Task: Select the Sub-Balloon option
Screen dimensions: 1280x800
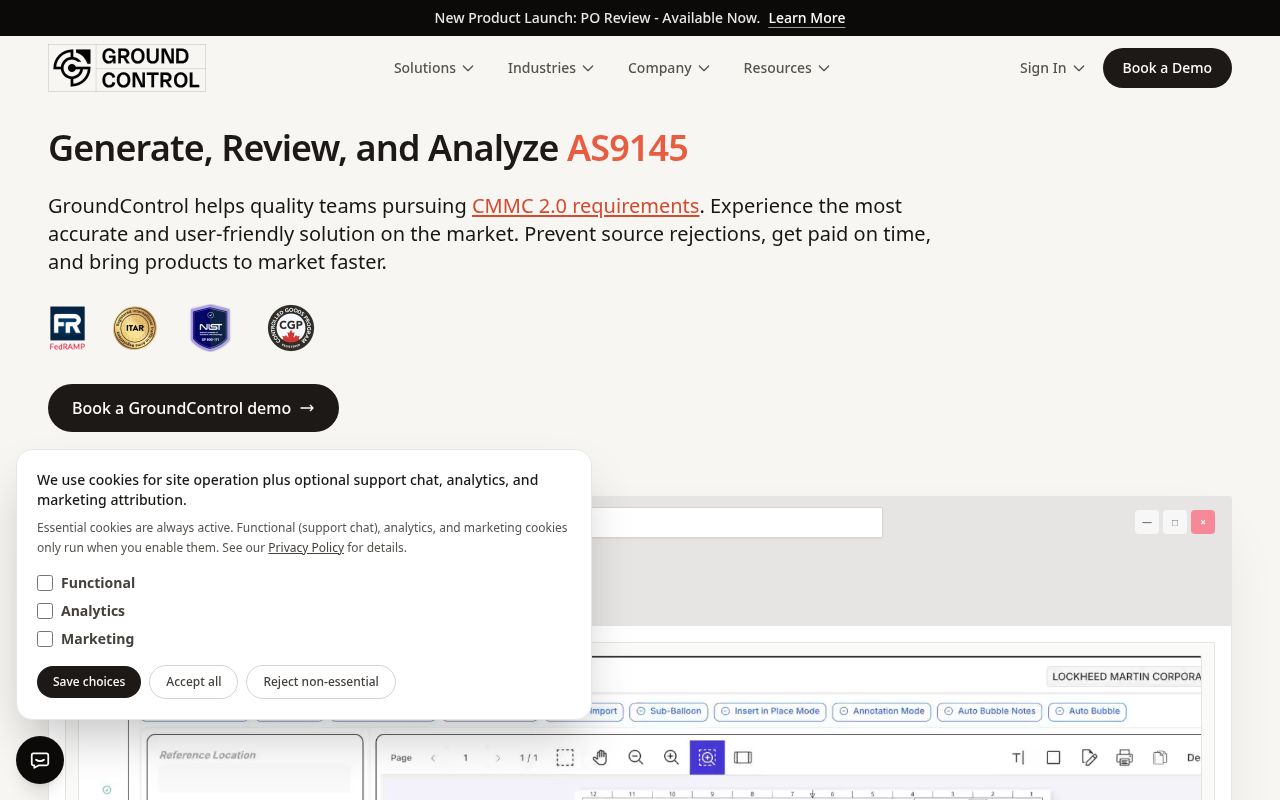Action: [x=669, y=711]
